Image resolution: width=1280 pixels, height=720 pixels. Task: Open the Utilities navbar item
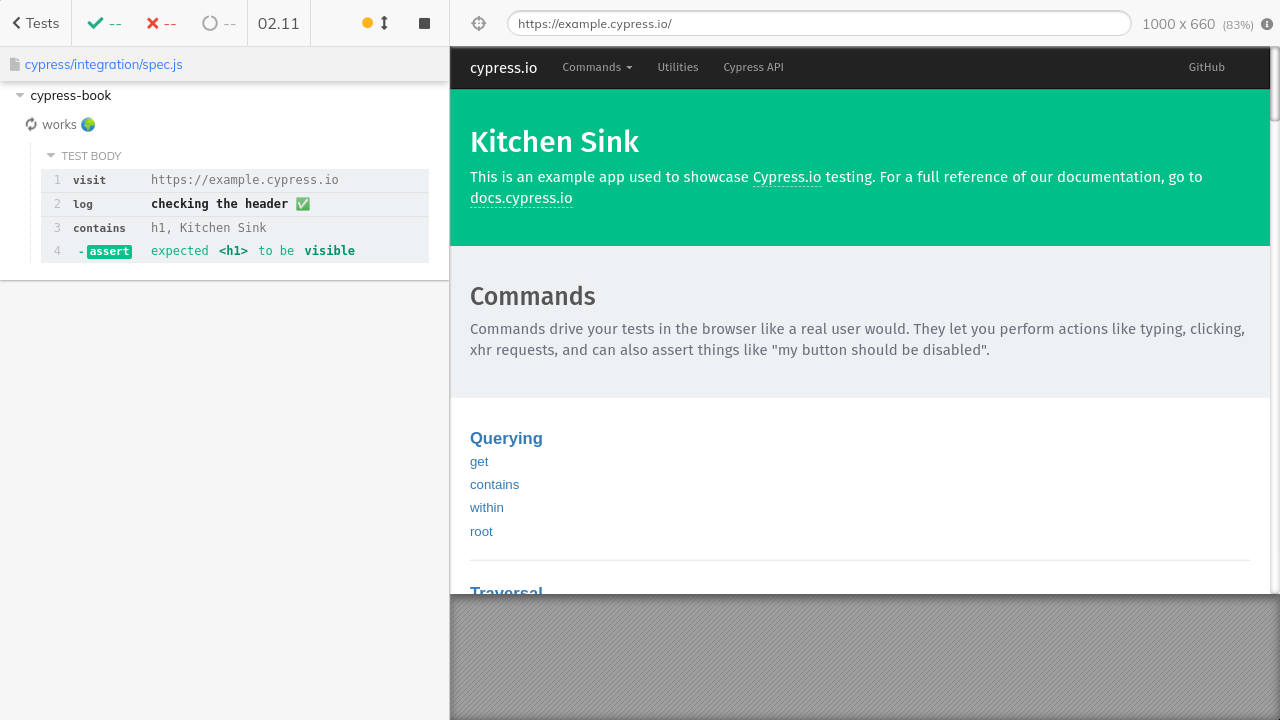pos(678,67)
